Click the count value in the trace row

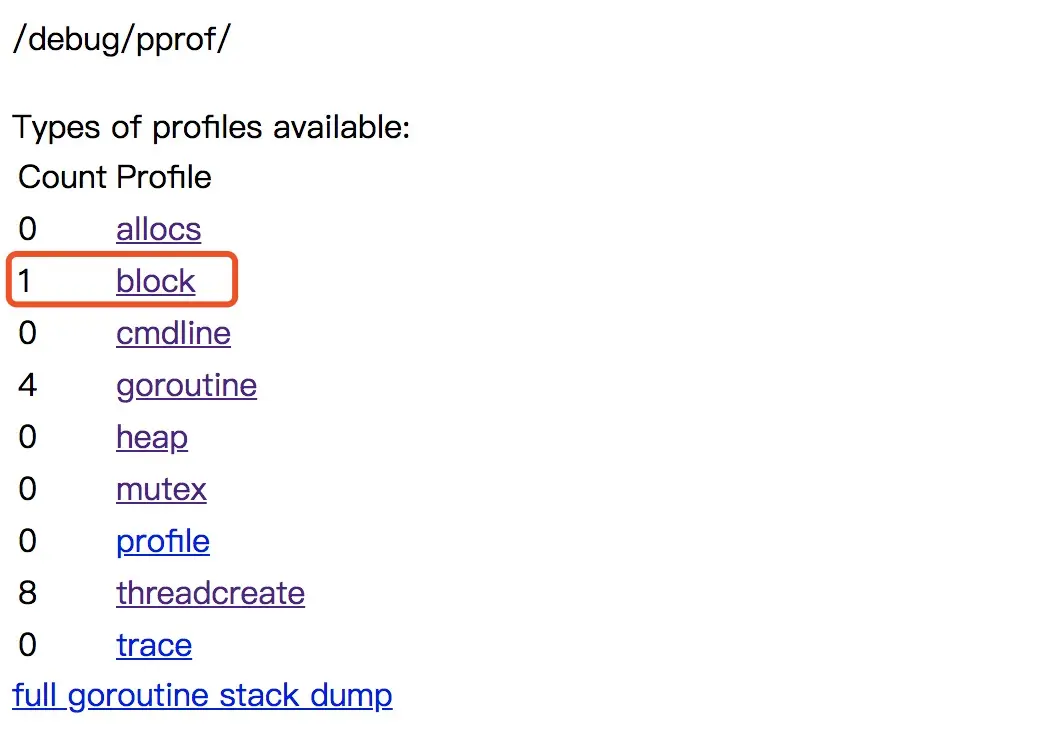27,646
